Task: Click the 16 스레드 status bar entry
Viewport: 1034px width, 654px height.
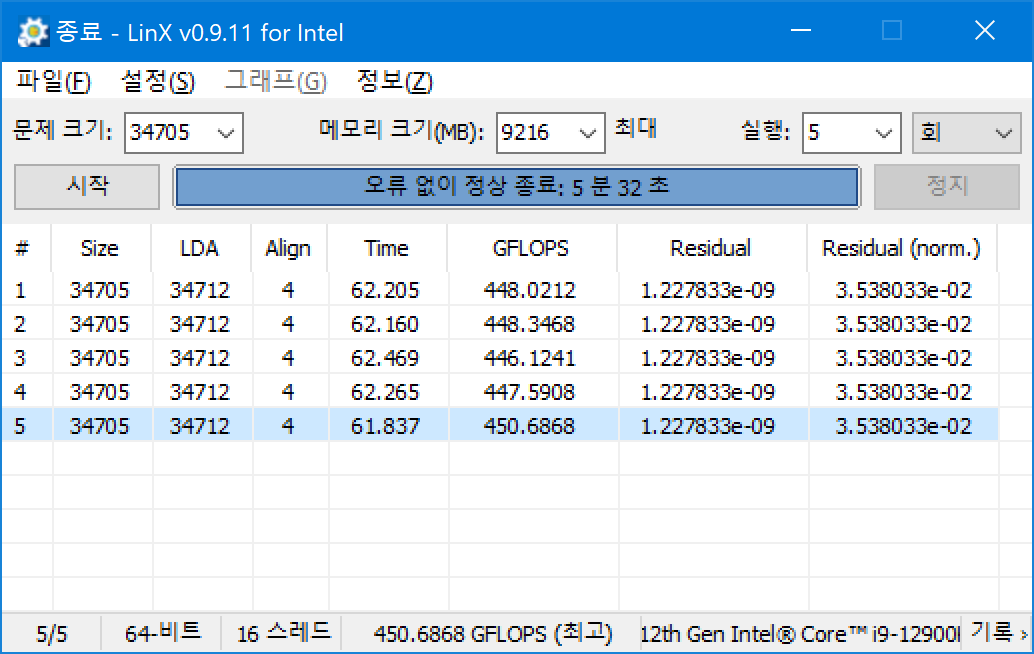Action: pos(283,634)
